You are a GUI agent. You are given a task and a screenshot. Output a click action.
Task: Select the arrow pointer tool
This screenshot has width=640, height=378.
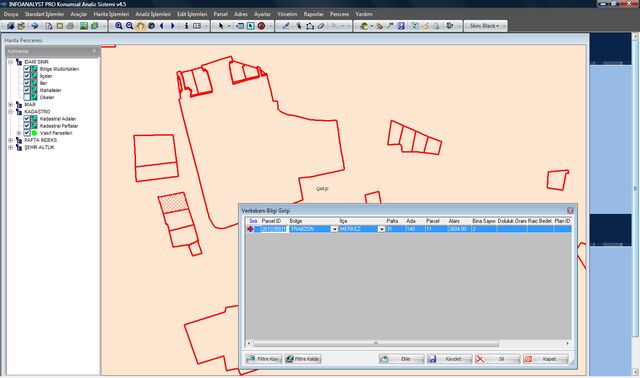221,26
